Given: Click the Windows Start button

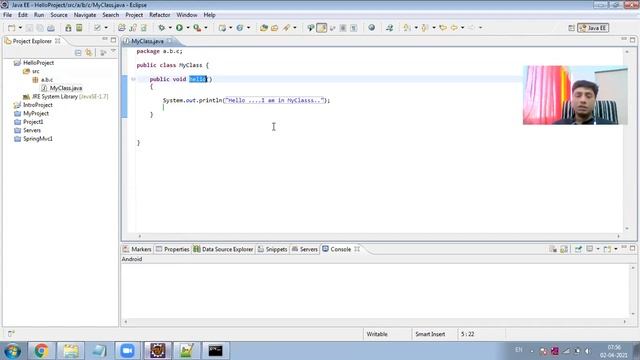Looking at the screenshot, I should pyautogui.click(x=12, y=351).
